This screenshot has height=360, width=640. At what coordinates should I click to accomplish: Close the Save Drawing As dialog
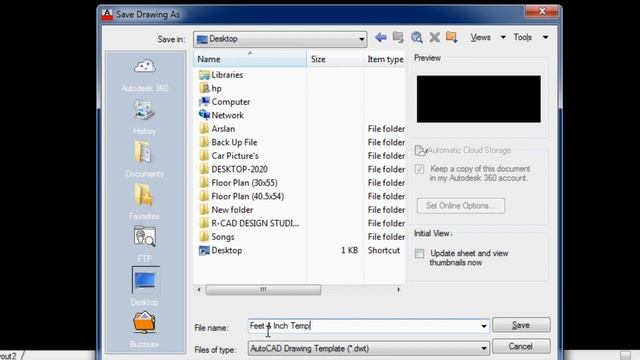pyautogui.click(x=542, y=11)
